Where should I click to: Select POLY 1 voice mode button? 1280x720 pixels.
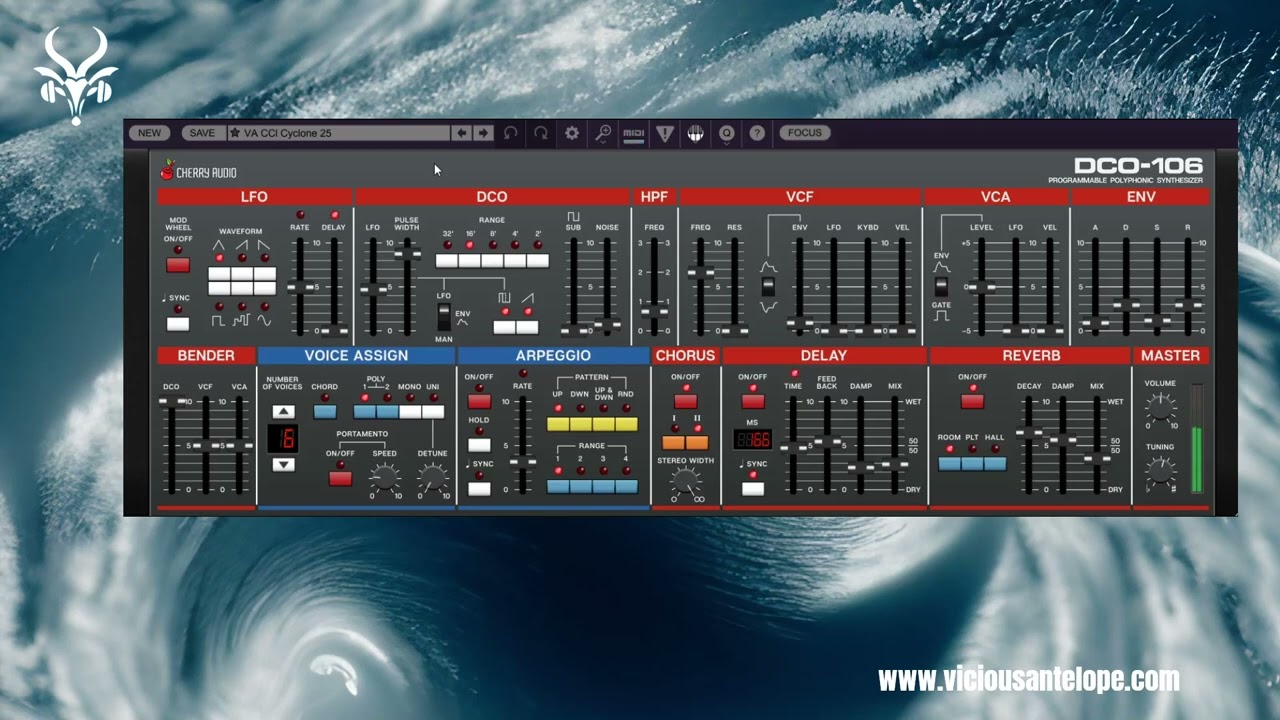(365, 411)
